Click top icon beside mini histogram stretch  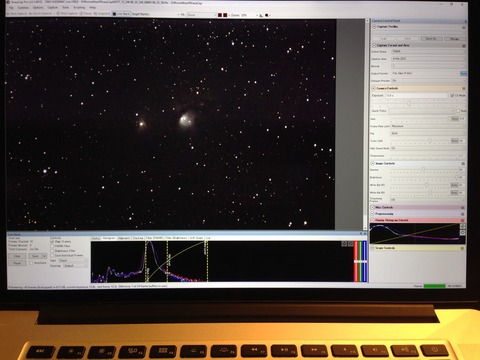pos(463,226)
